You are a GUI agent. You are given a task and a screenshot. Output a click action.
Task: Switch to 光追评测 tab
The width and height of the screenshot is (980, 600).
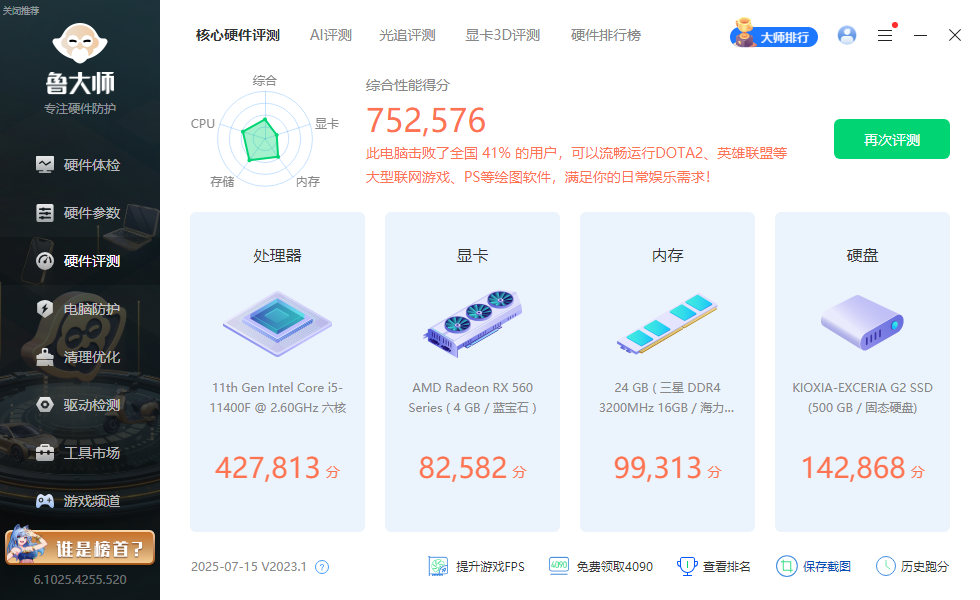(407, 36)
